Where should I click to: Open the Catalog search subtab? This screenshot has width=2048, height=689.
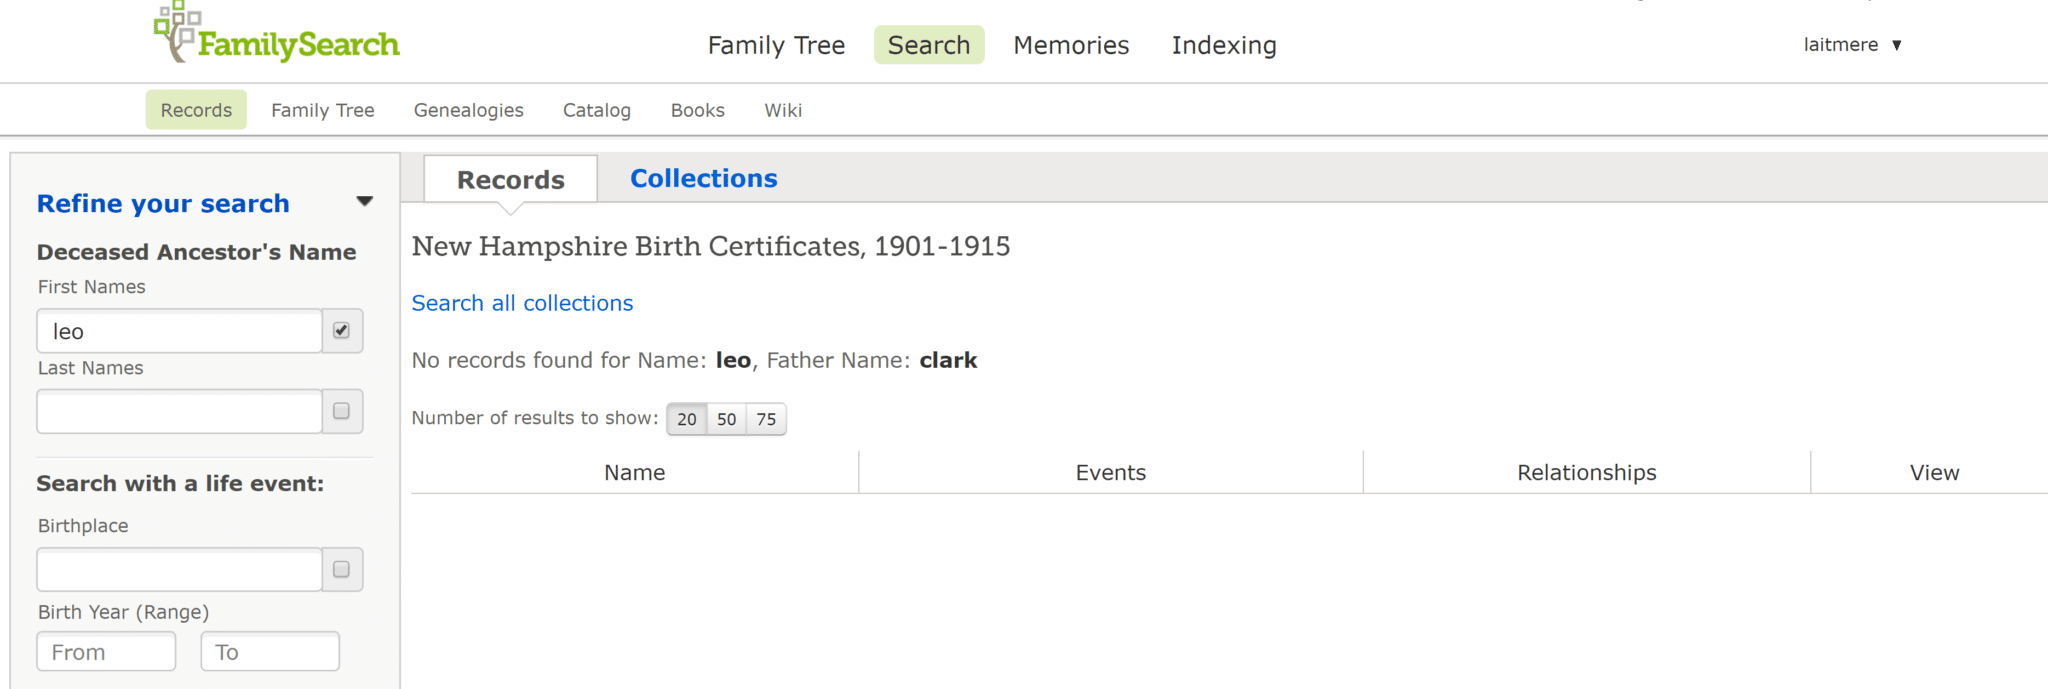tap(597, 110)
